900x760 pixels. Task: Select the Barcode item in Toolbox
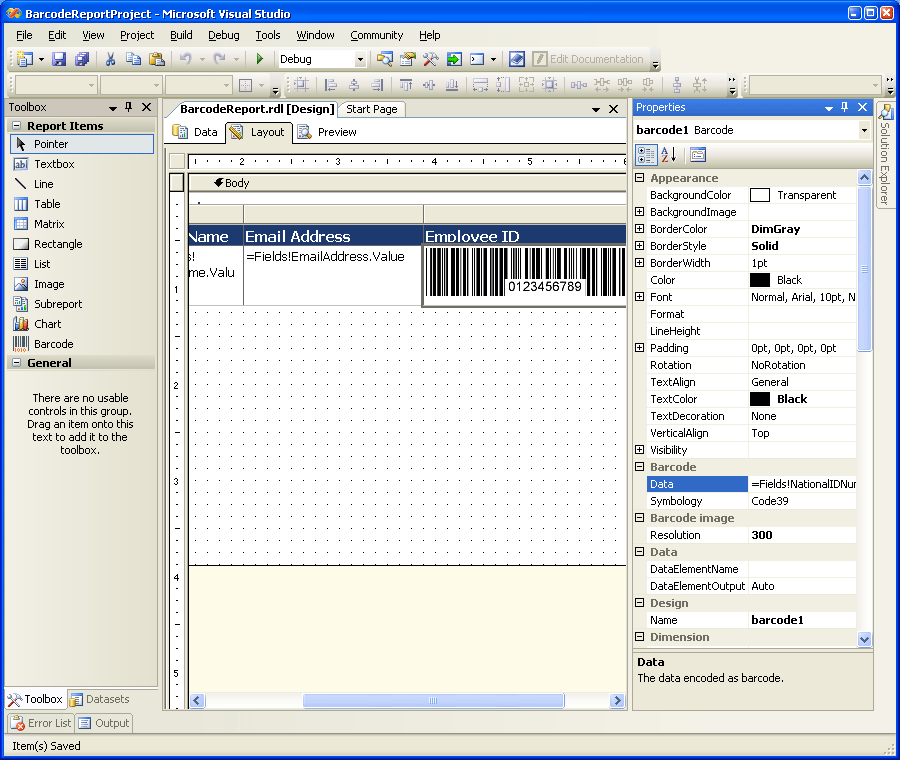click(x=53, y=344)
